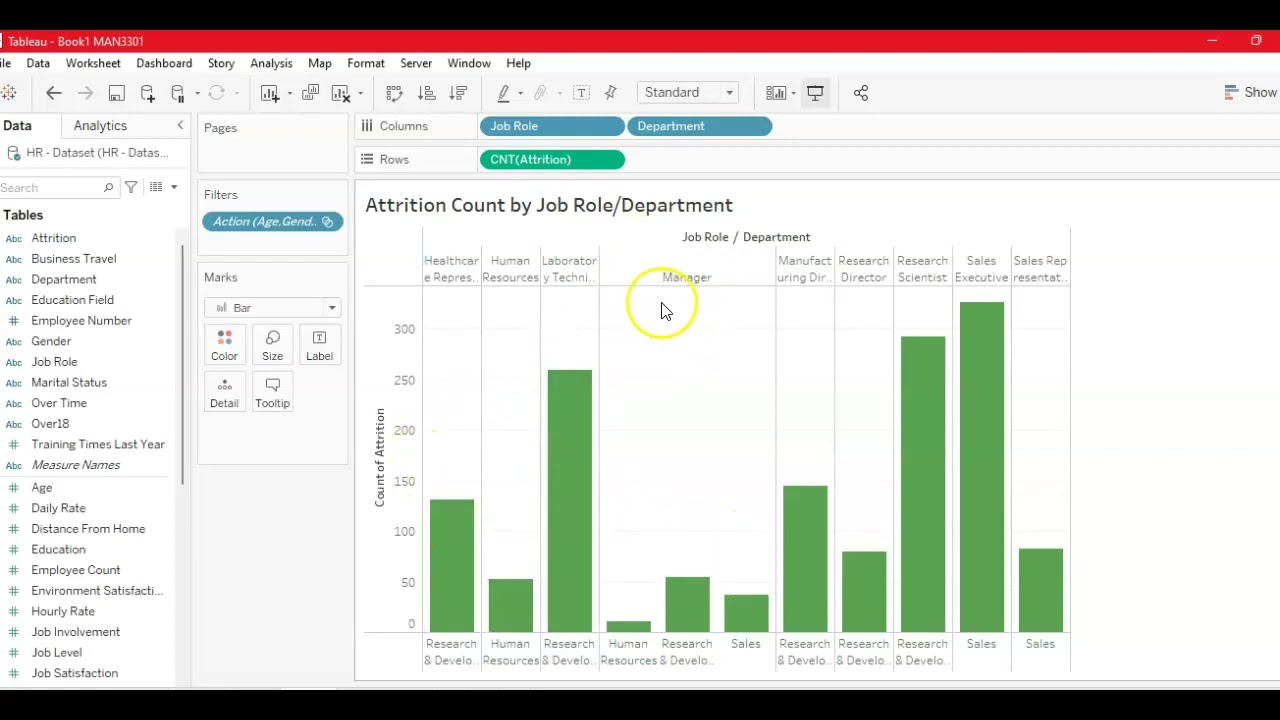1280x720 pixels.
Task: Open the Help menu
Action: [518, 63]
